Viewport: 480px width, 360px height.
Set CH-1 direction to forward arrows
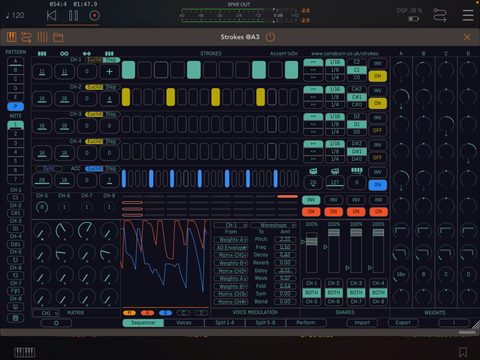[x=313, y=62]
